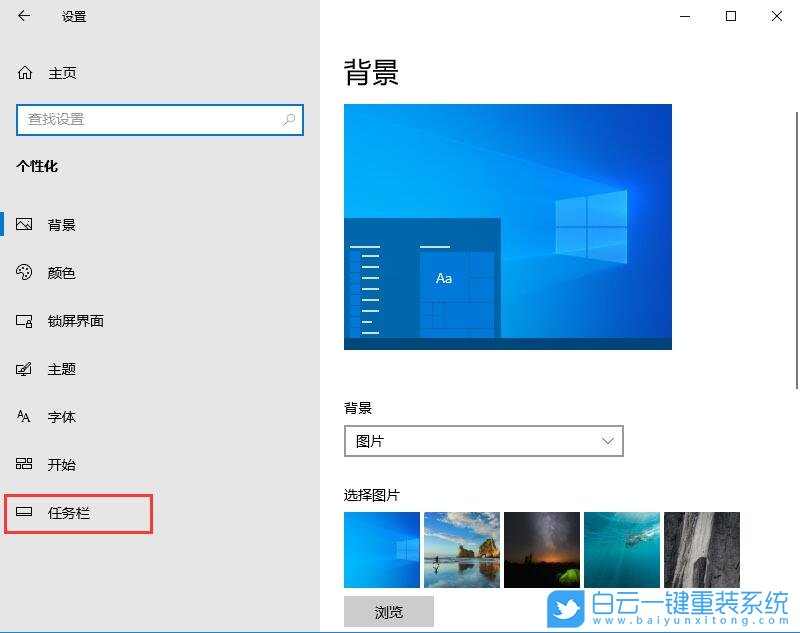
Task: Open the 锁屏界面 (Lock screen) settings
Action: 75,320
